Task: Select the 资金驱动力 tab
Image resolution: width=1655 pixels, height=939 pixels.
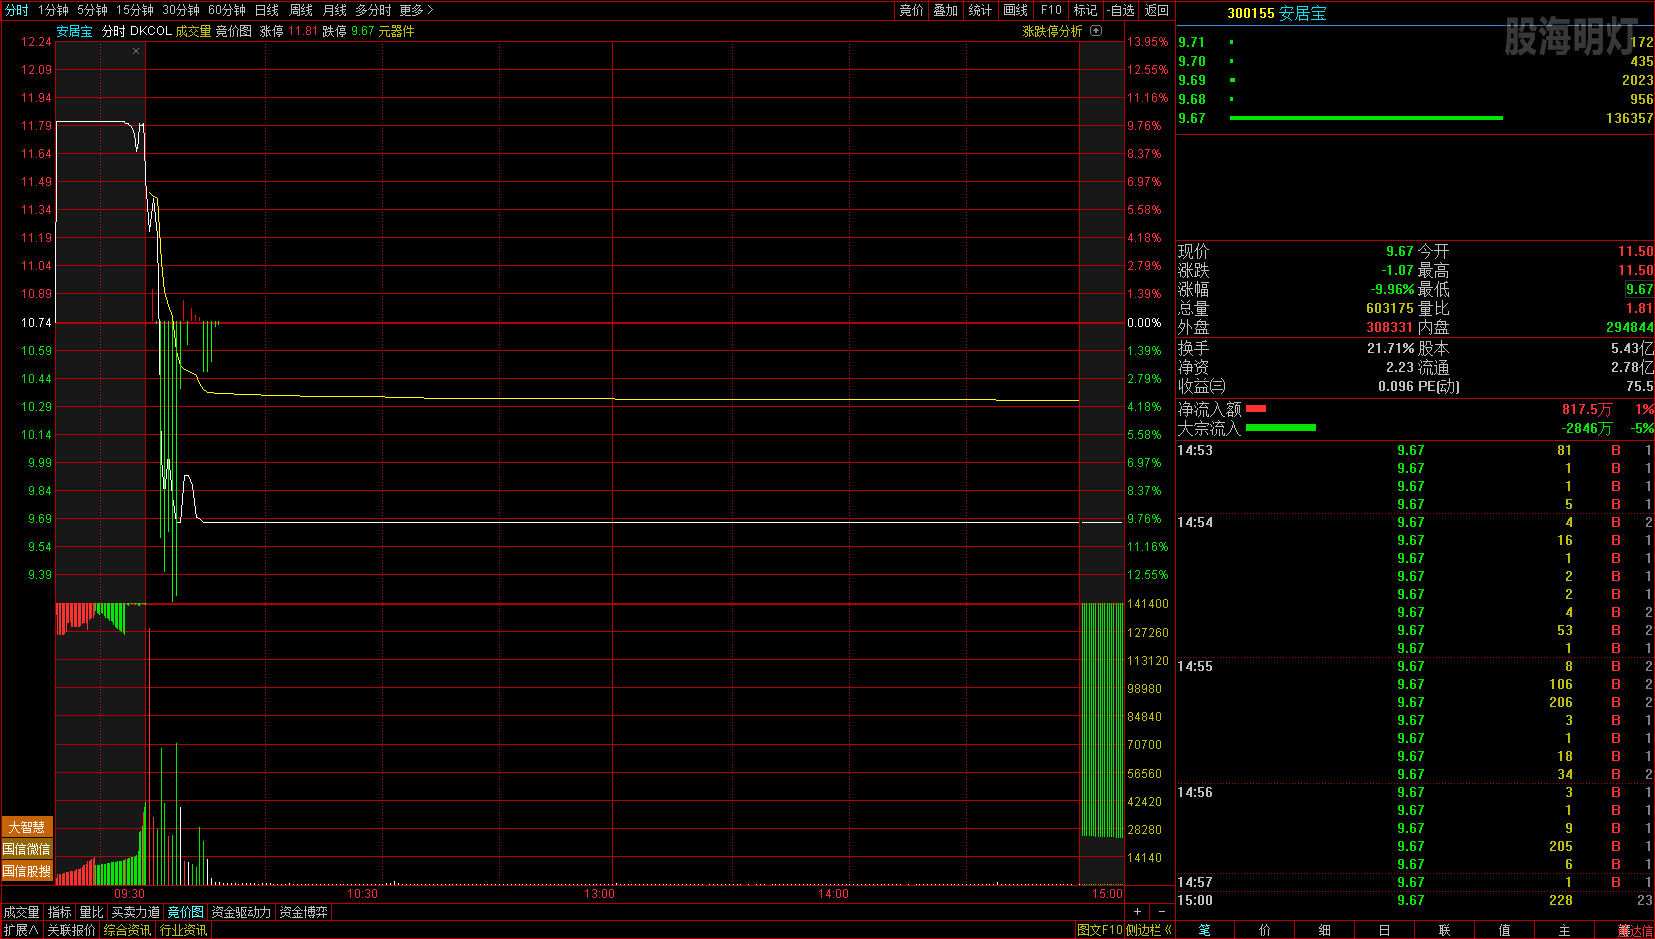Action: (x=241, y=912)
